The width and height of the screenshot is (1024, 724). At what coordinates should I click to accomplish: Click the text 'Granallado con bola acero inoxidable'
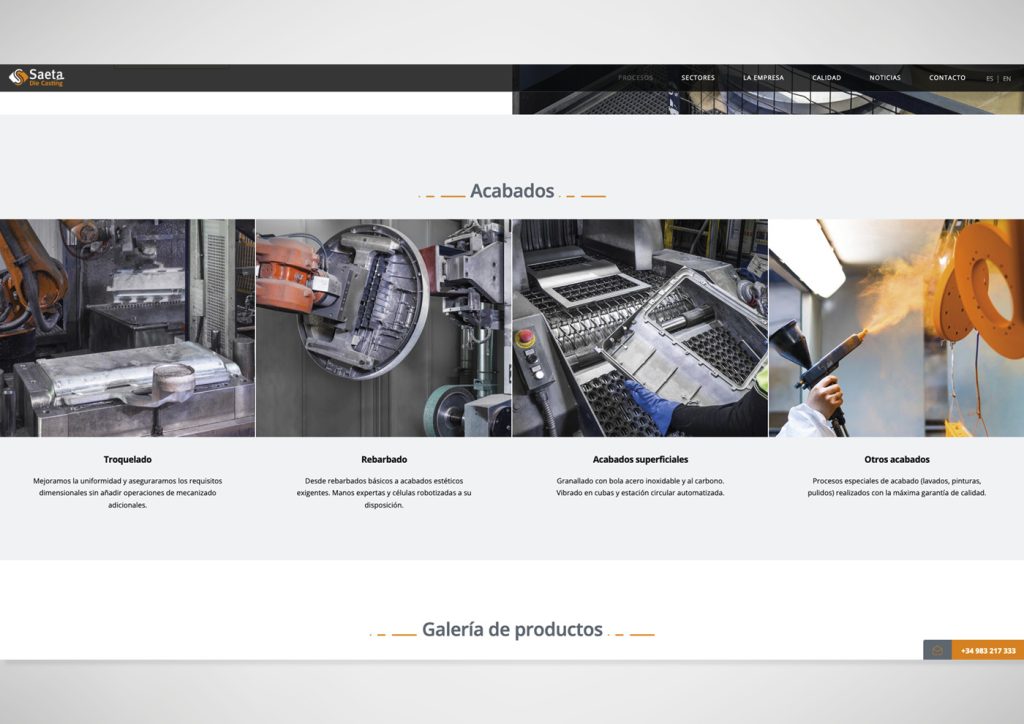641,487
